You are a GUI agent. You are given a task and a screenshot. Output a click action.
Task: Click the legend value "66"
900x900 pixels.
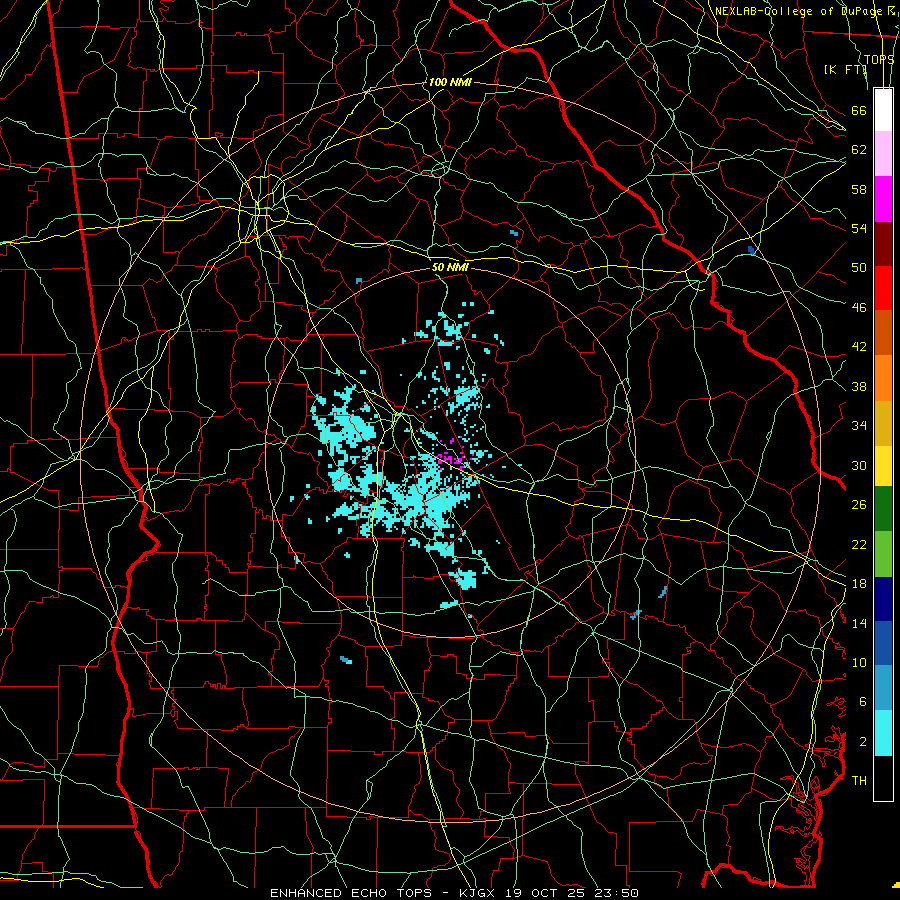point(859,110)
